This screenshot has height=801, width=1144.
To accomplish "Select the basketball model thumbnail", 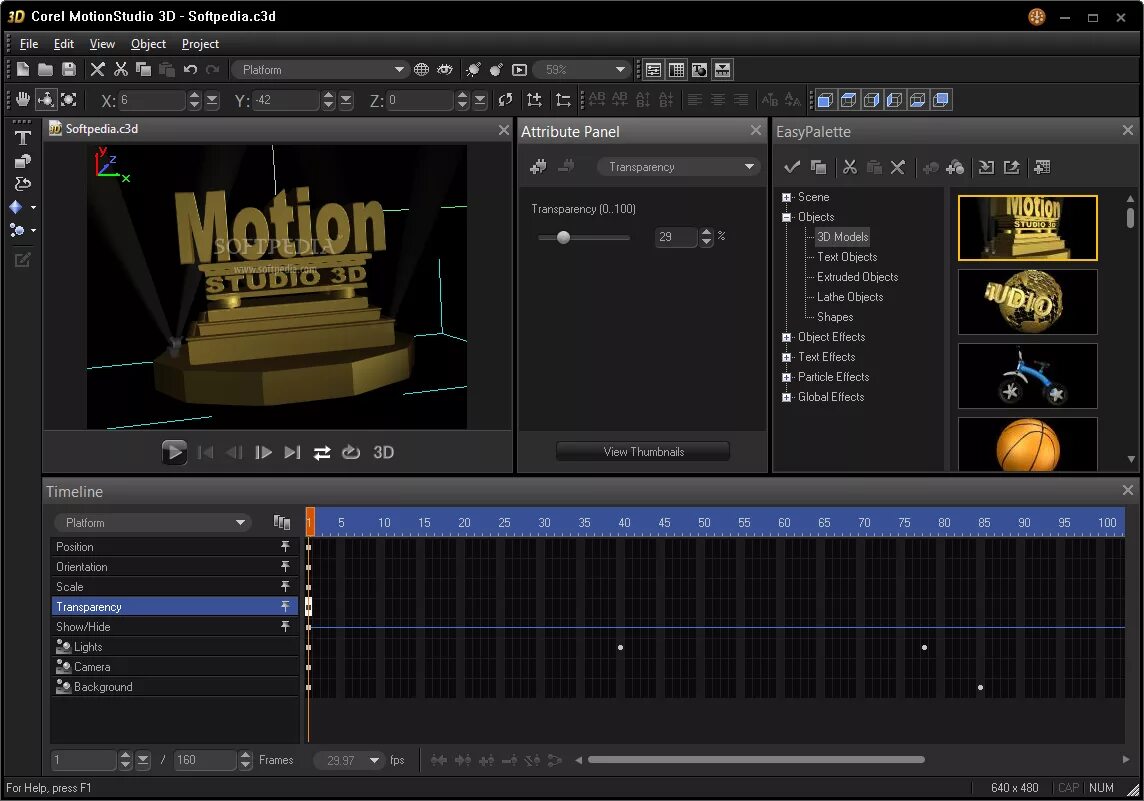I will (x=1027, y=444).
